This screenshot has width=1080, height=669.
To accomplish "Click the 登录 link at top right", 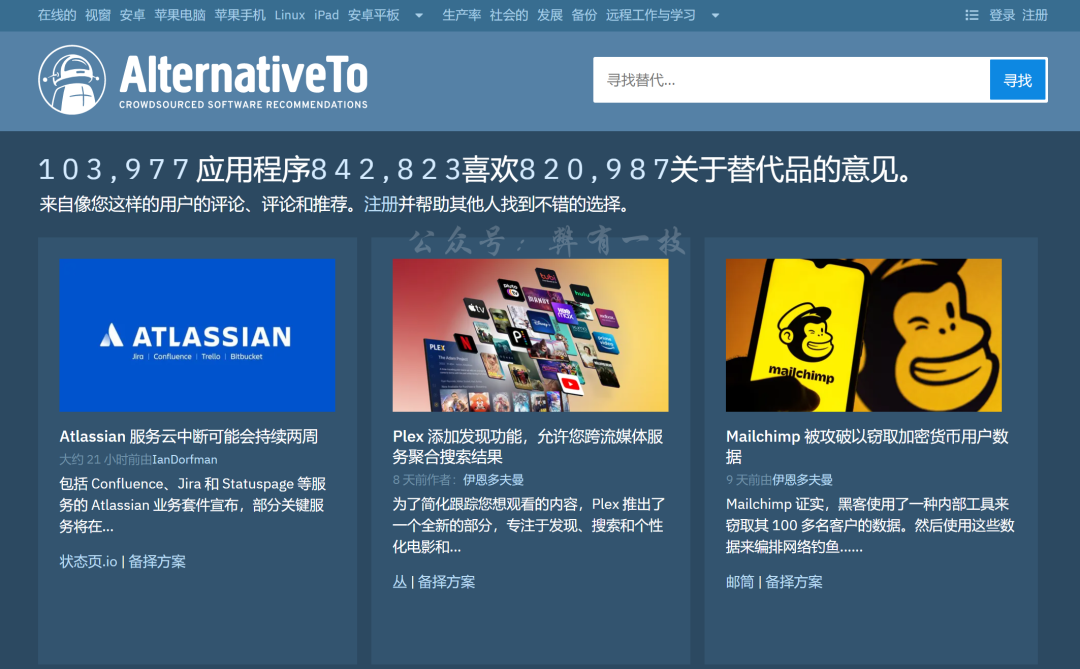I will (1003, 15).
